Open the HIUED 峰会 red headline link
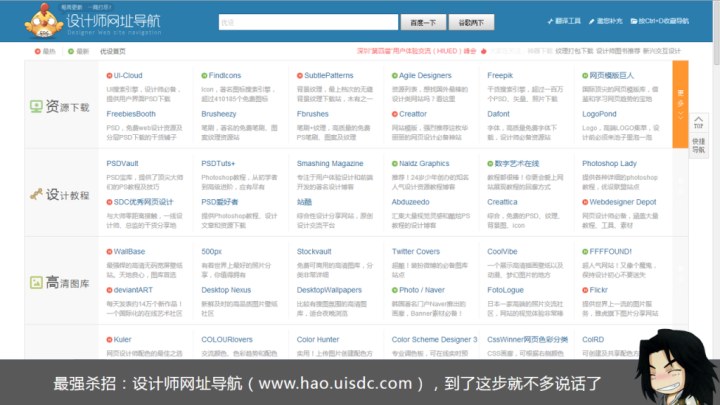 (x=416, y=51)
